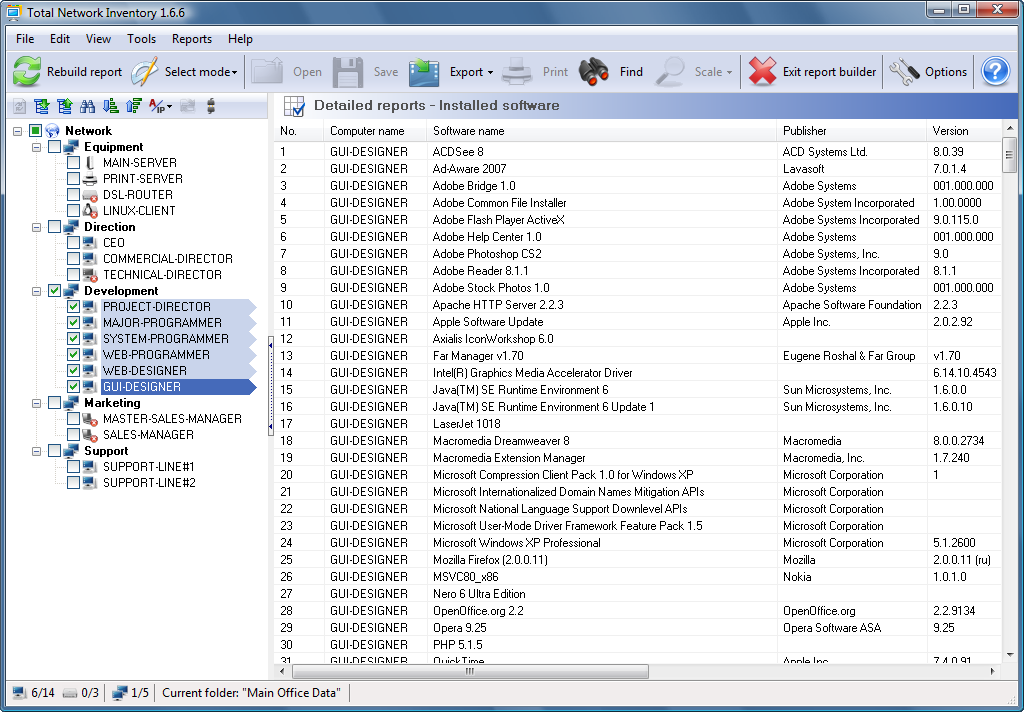
Task: Open the Tools menu
Action: pyautogui.click(x=141, y=39)
